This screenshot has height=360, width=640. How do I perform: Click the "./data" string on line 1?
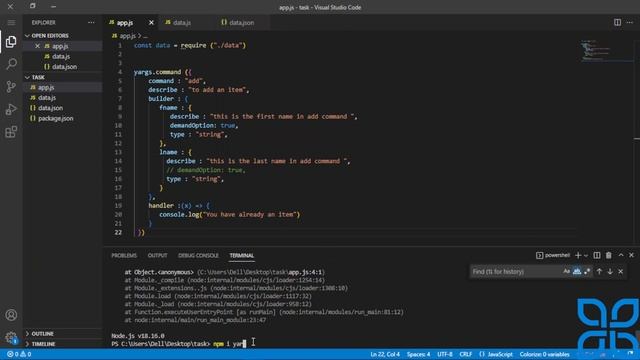pos(228,45)
